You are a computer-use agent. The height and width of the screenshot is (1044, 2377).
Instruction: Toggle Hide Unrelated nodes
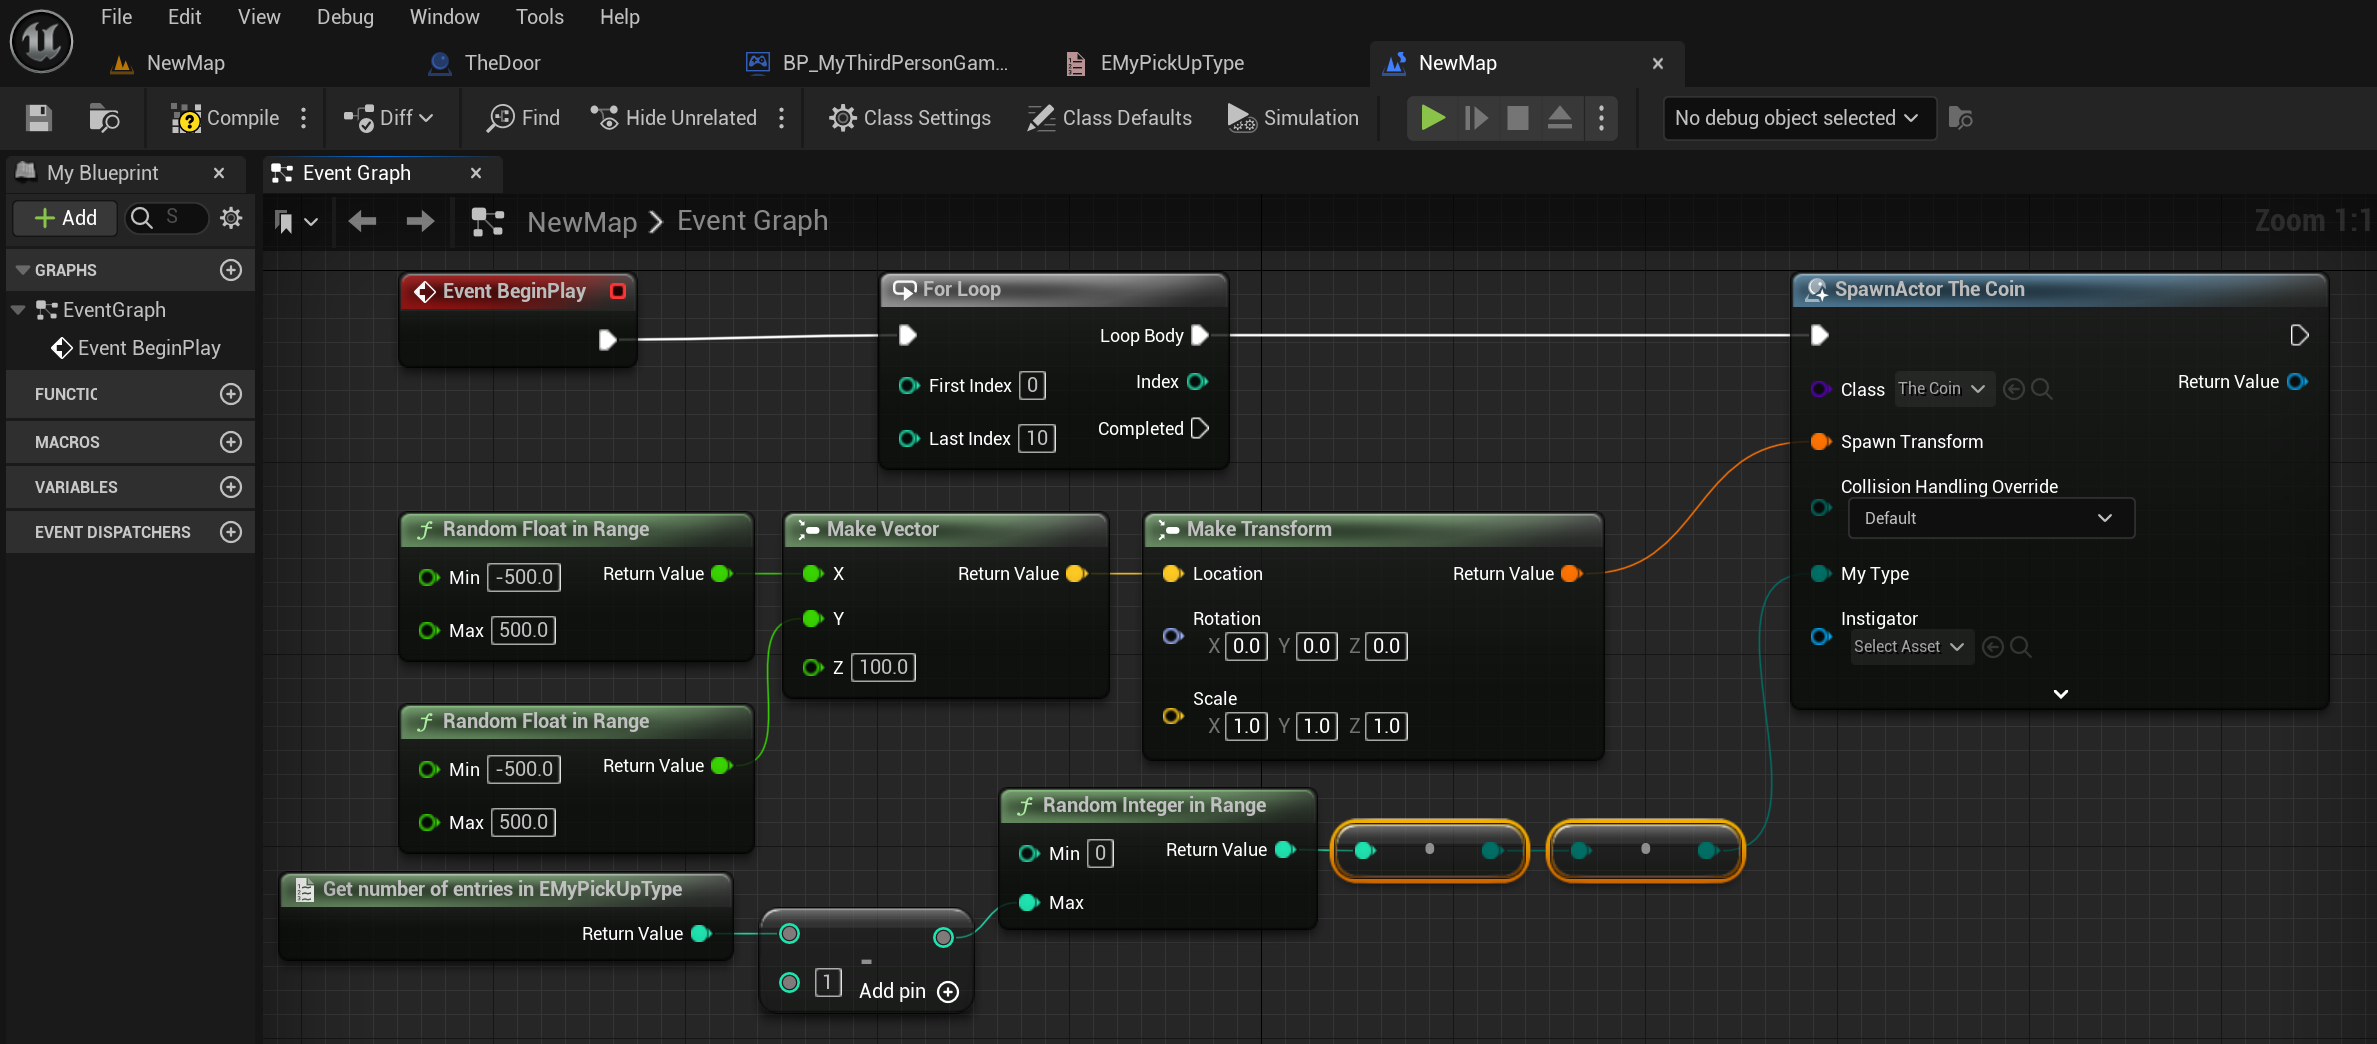coord(674,118)
